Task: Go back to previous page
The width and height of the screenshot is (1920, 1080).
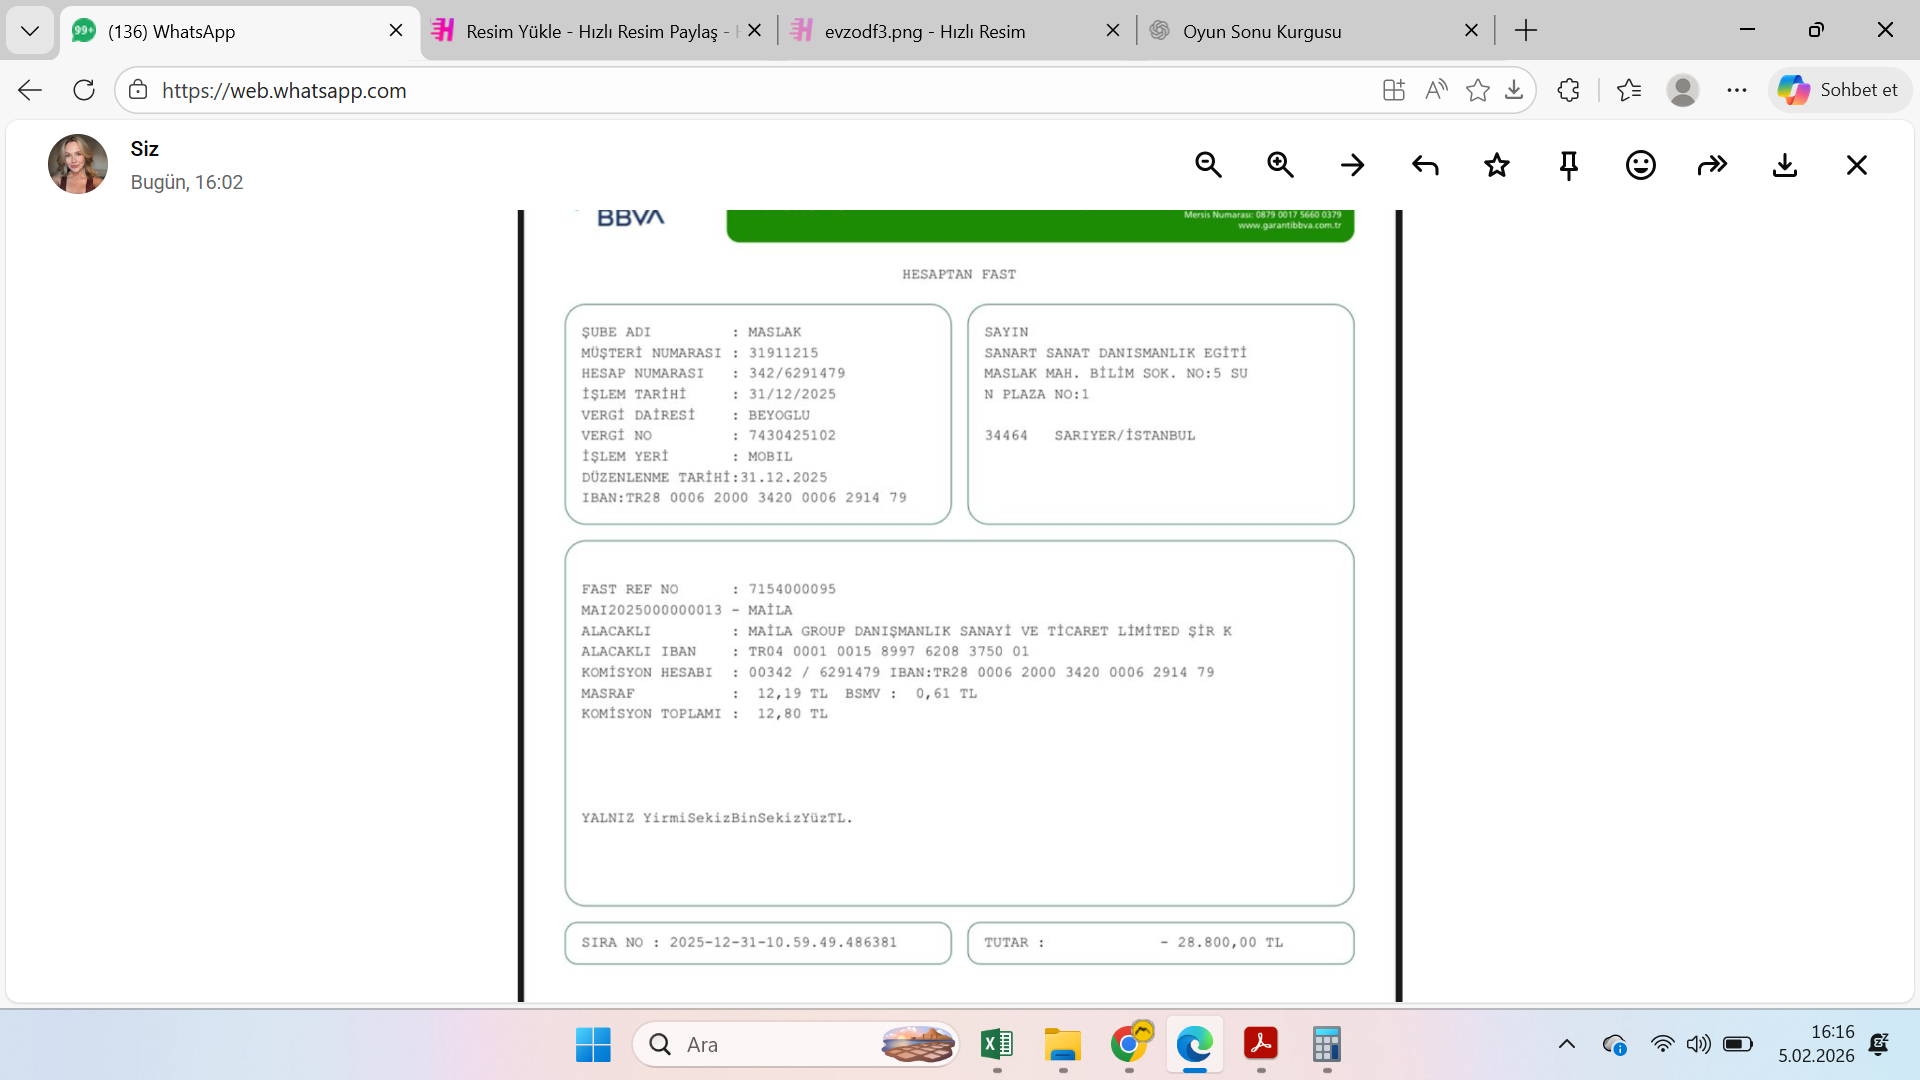Action: tap(30, 90)
